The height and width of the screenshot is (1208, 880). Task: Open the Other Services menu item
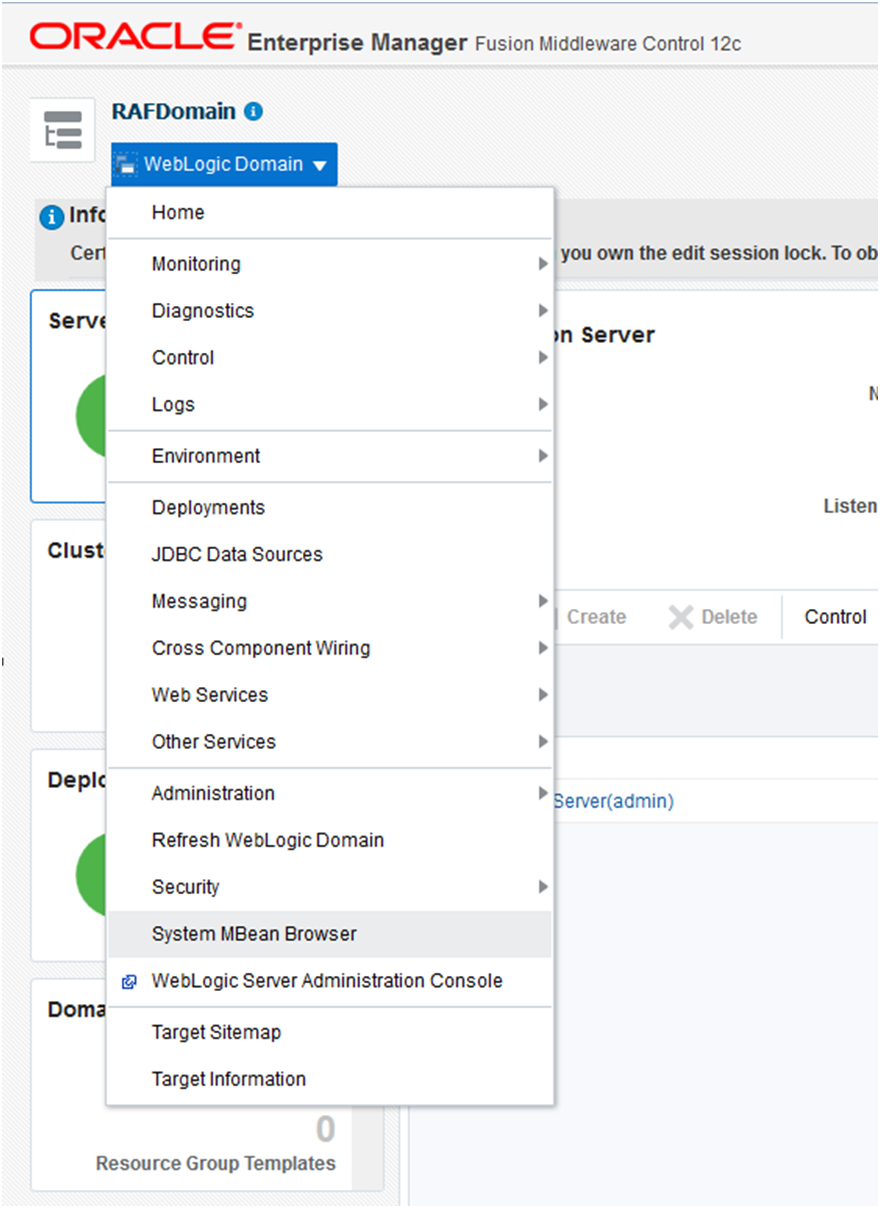pos(330,742)
